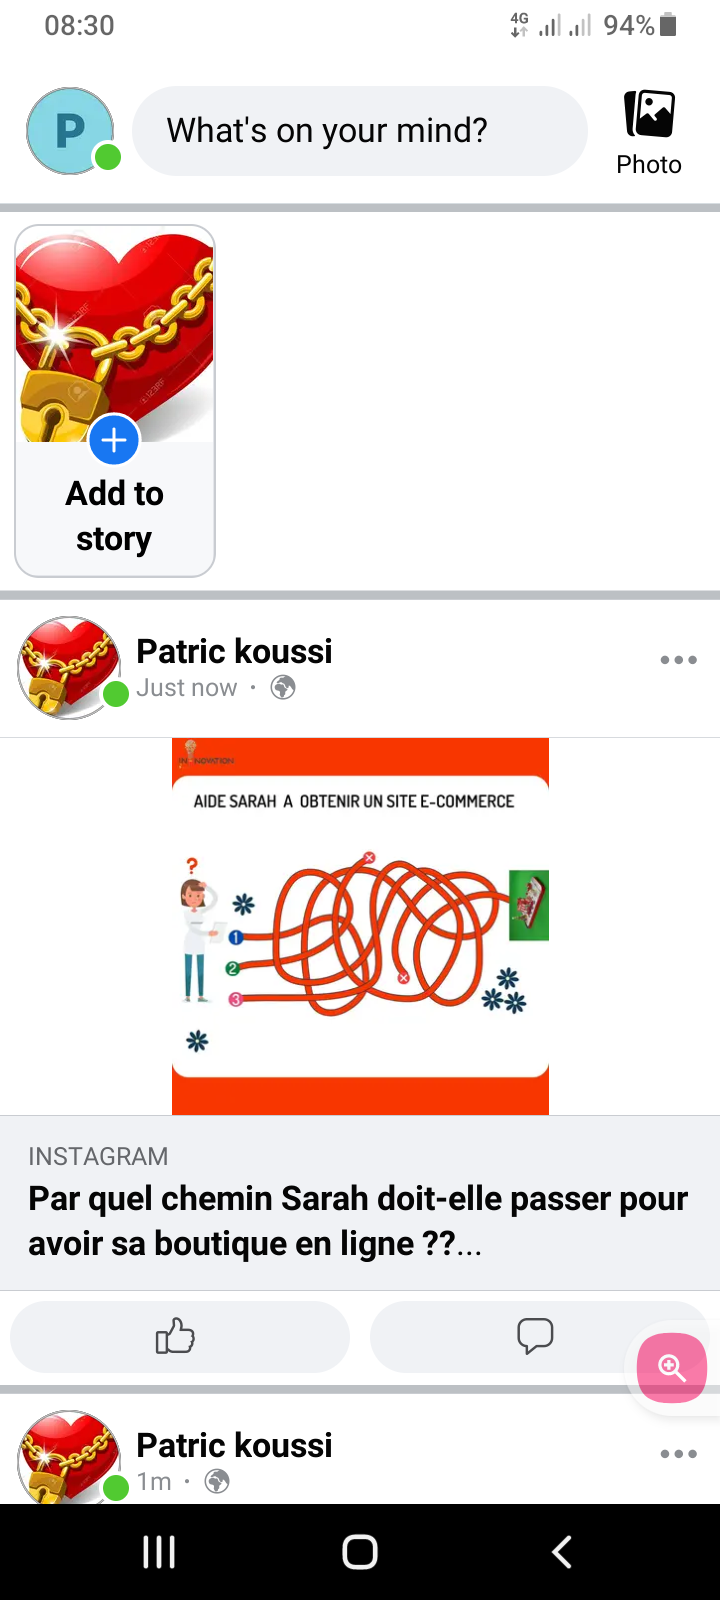Tap the heart-lock avatar of first post
This screenshot has height=1600, width=720.
coord(69,667)
